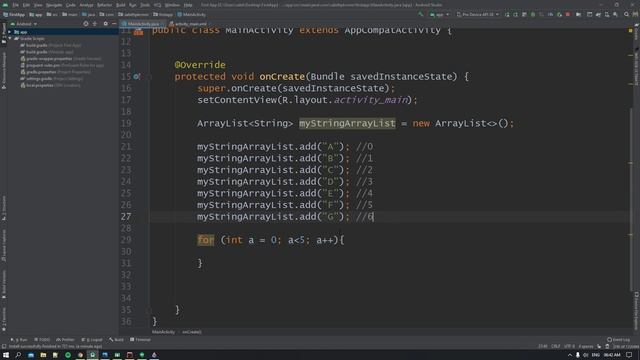
Task: Switch to the MainActivity.java editor tab
Action: (143, 24)
